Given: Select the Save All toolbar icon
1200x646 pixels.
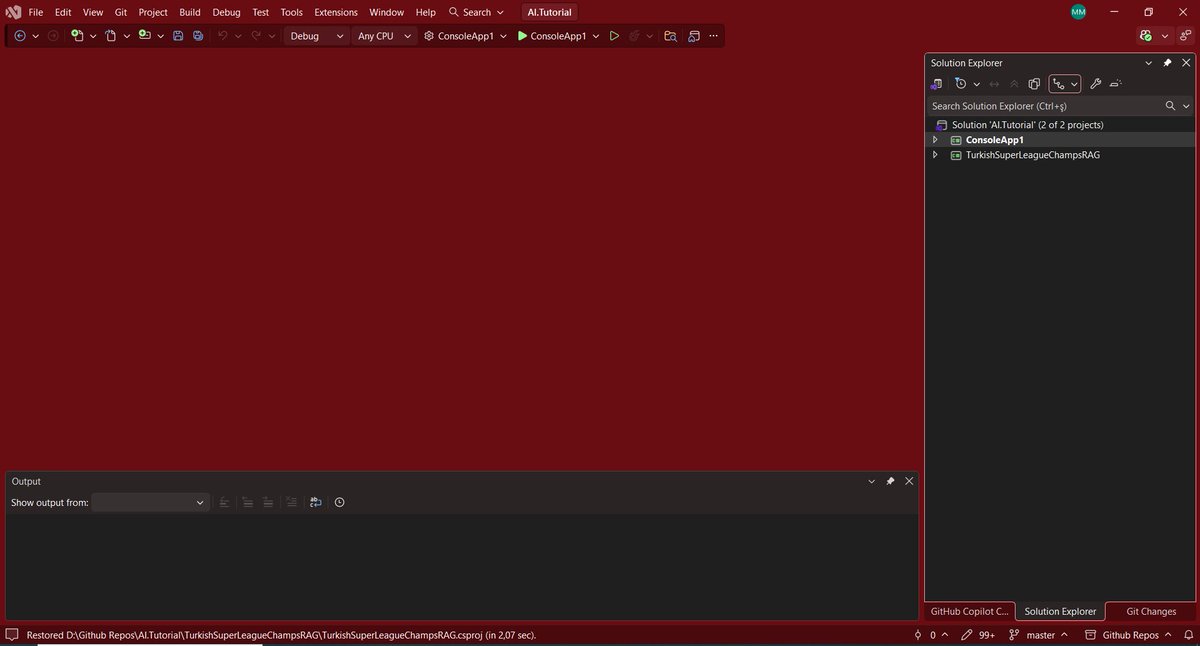Looking at the screenshot, I should click(x=199, y=36).
